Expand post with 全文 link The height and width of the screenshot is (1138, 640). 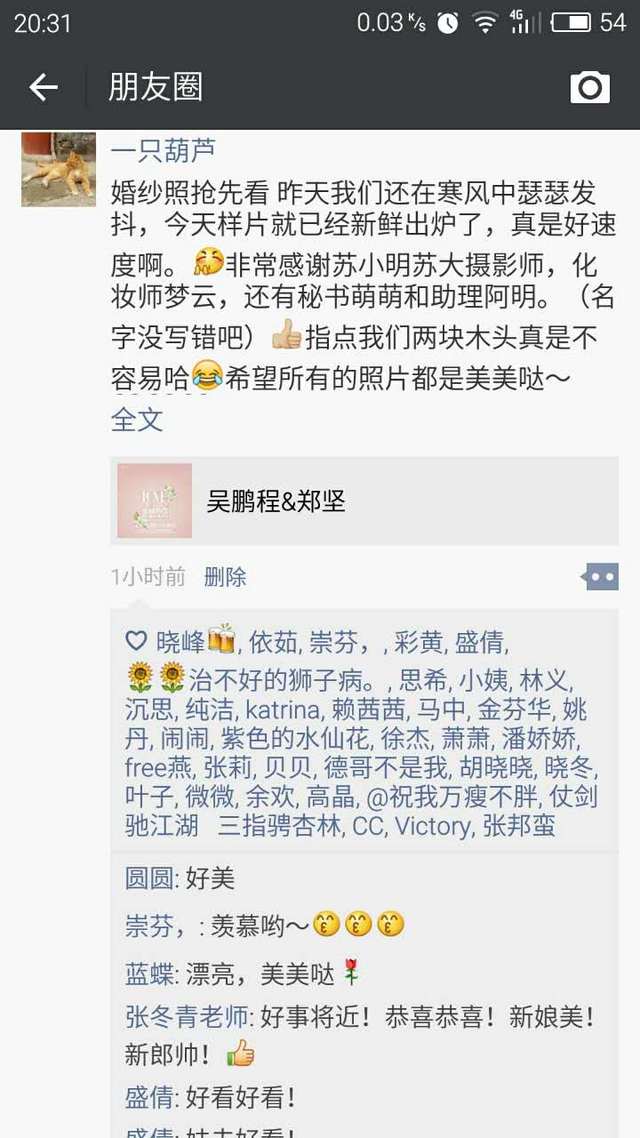[x=137, y=419]
